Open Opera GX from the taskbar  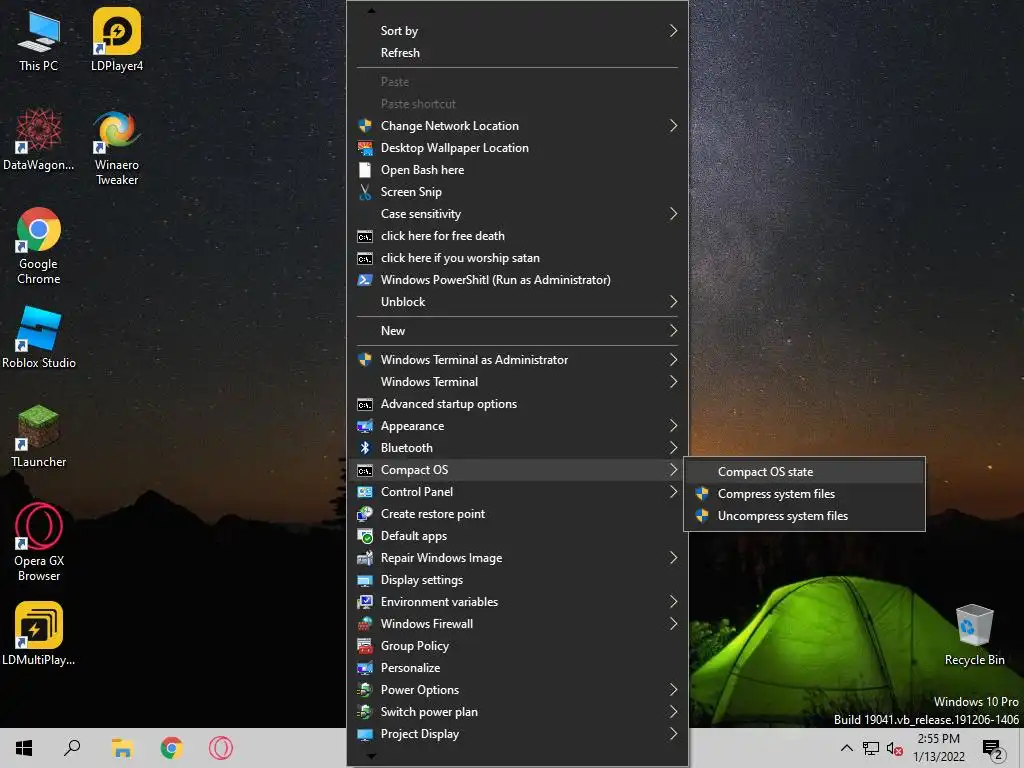[x=221, y=748]
